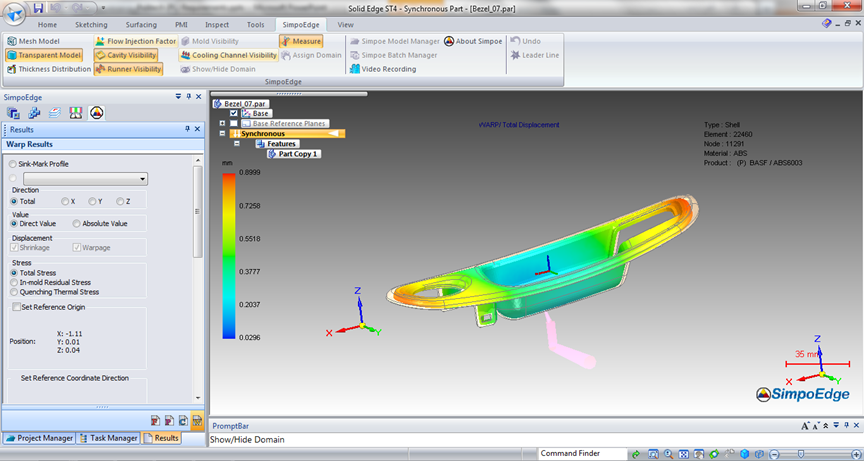Select X direction radio button
Image resolution: width=864 pixels, height=461 pixels.
click(65, 202)
